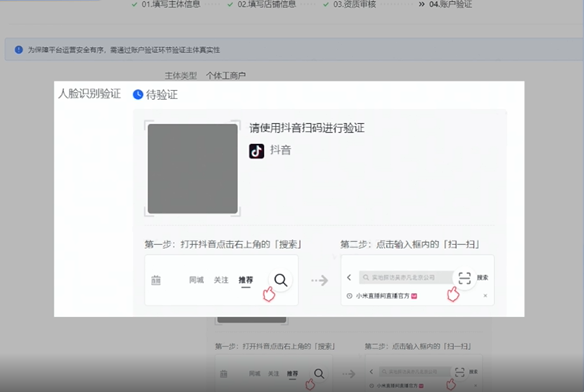Click the overlay's 第二步 instruction text

[410, 244]
